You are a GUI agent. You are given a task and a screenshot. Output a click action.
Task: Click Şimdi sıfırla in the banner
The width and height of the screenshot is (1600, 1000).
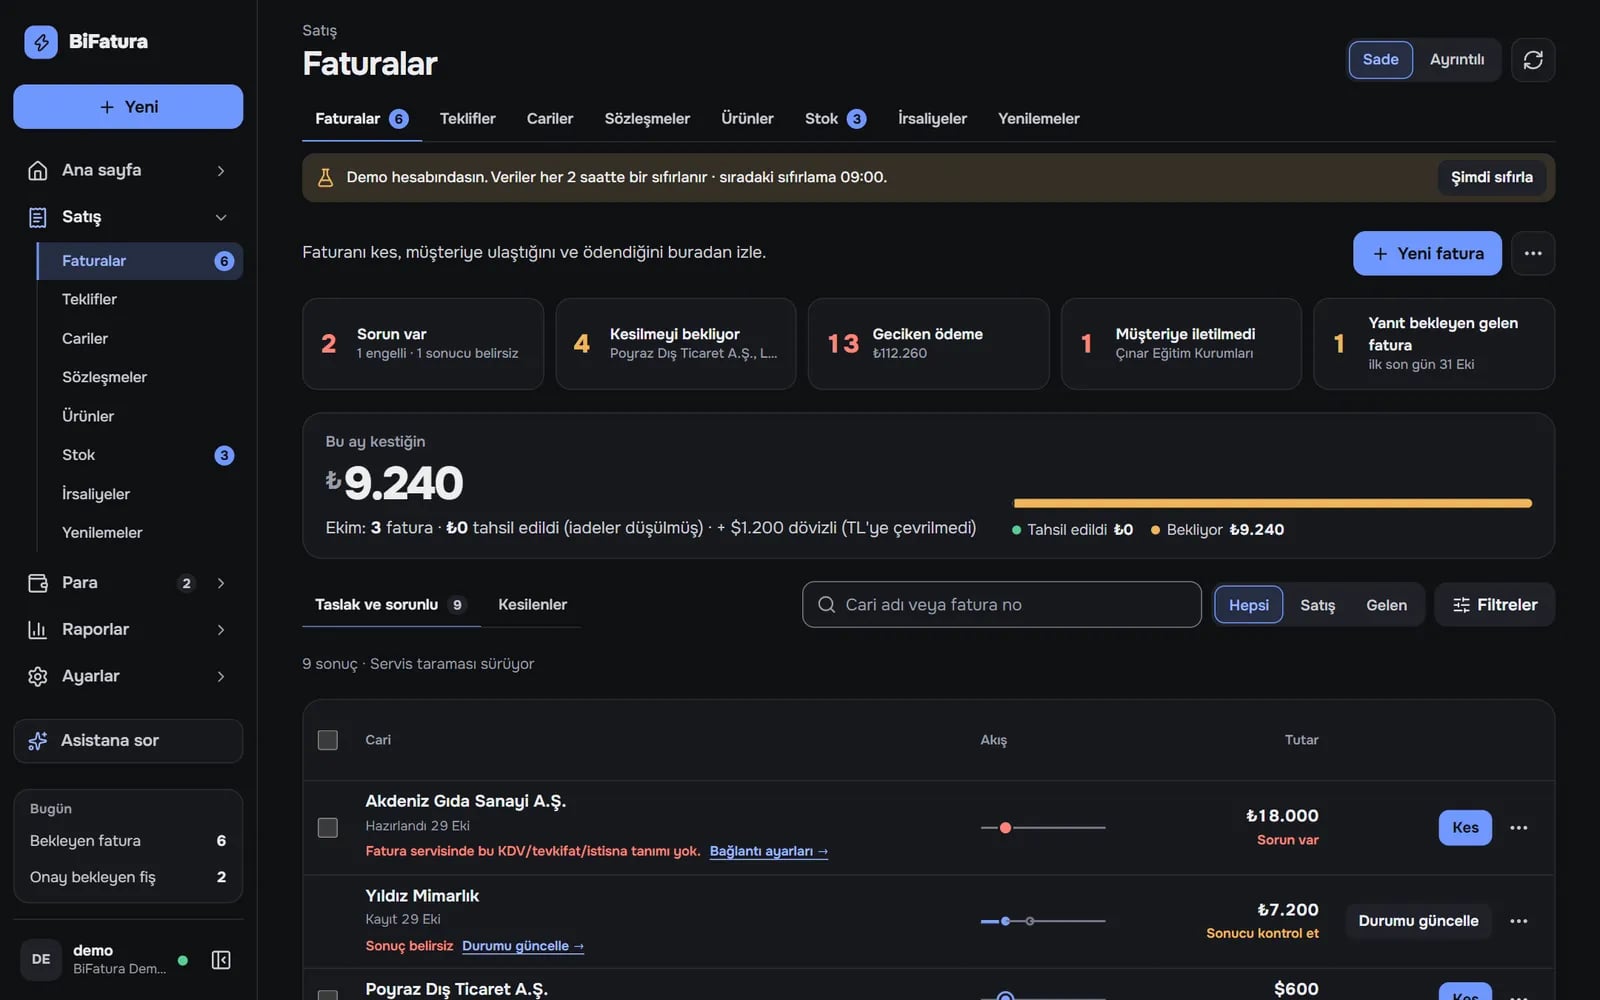(x=1492, y=178)
